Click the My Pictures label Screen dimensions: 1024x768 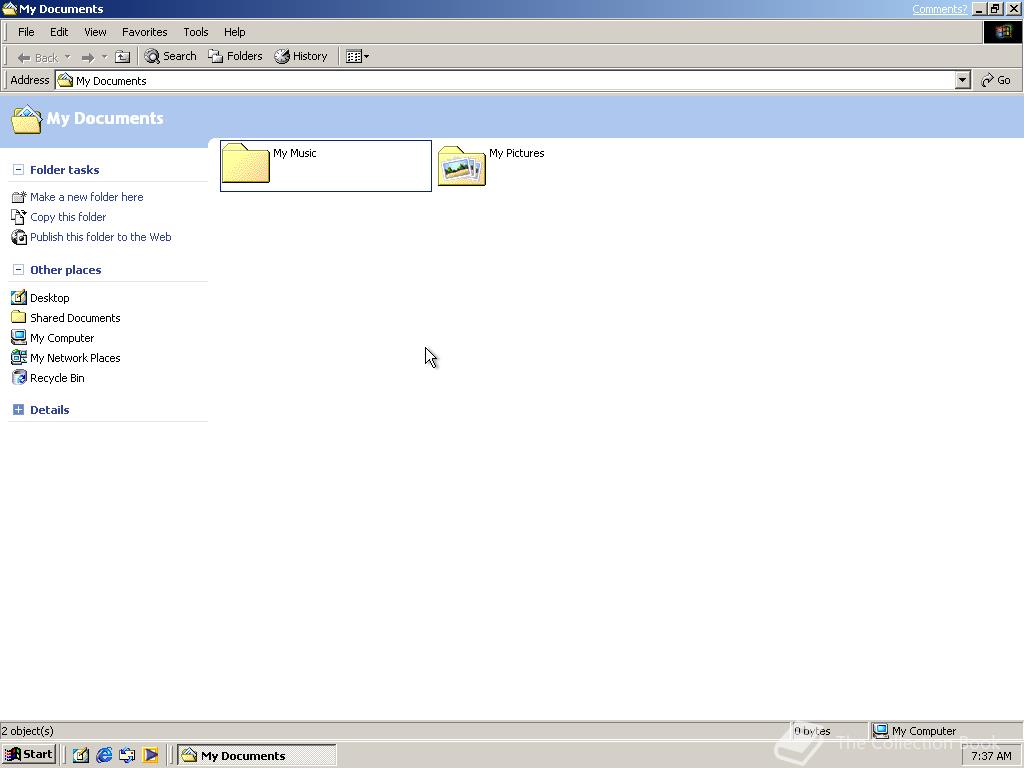coord(517,153)
